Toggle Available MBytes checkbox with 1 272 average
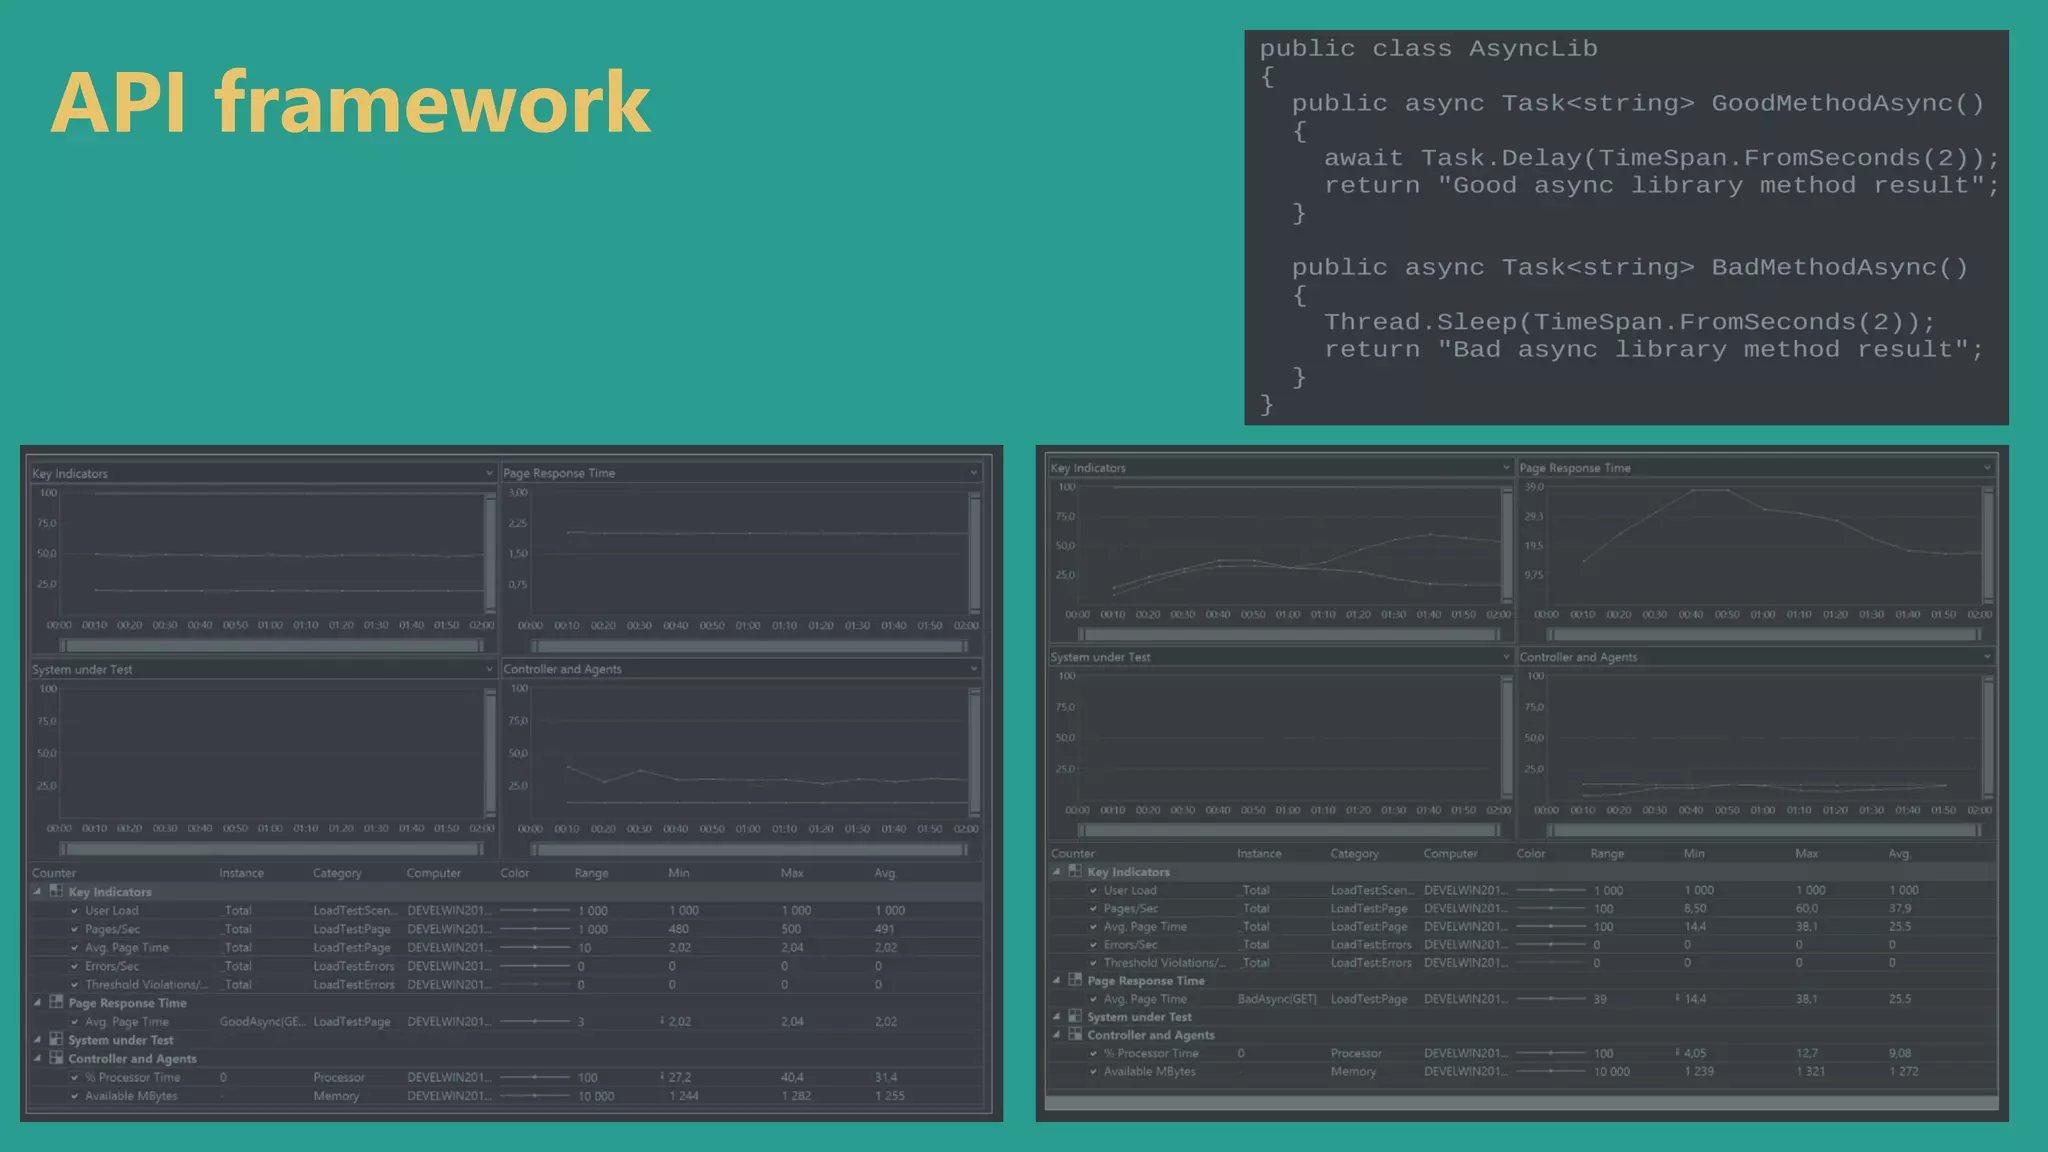The height and width of the screenshot is (1152, 2048). point(1093,1071)
